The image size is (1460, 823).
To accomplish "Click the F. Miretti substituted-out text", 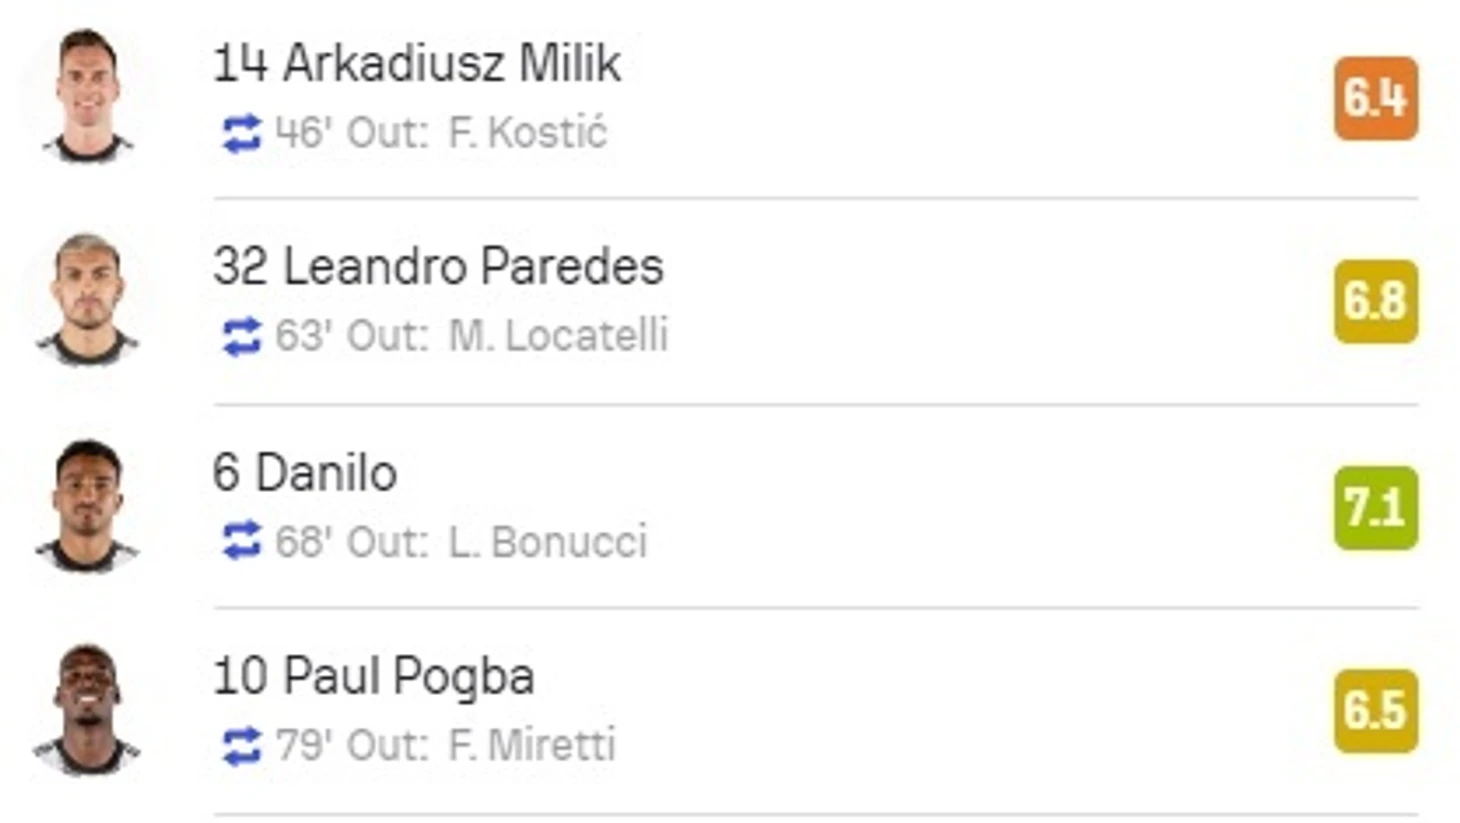I will tap(531, 745).
